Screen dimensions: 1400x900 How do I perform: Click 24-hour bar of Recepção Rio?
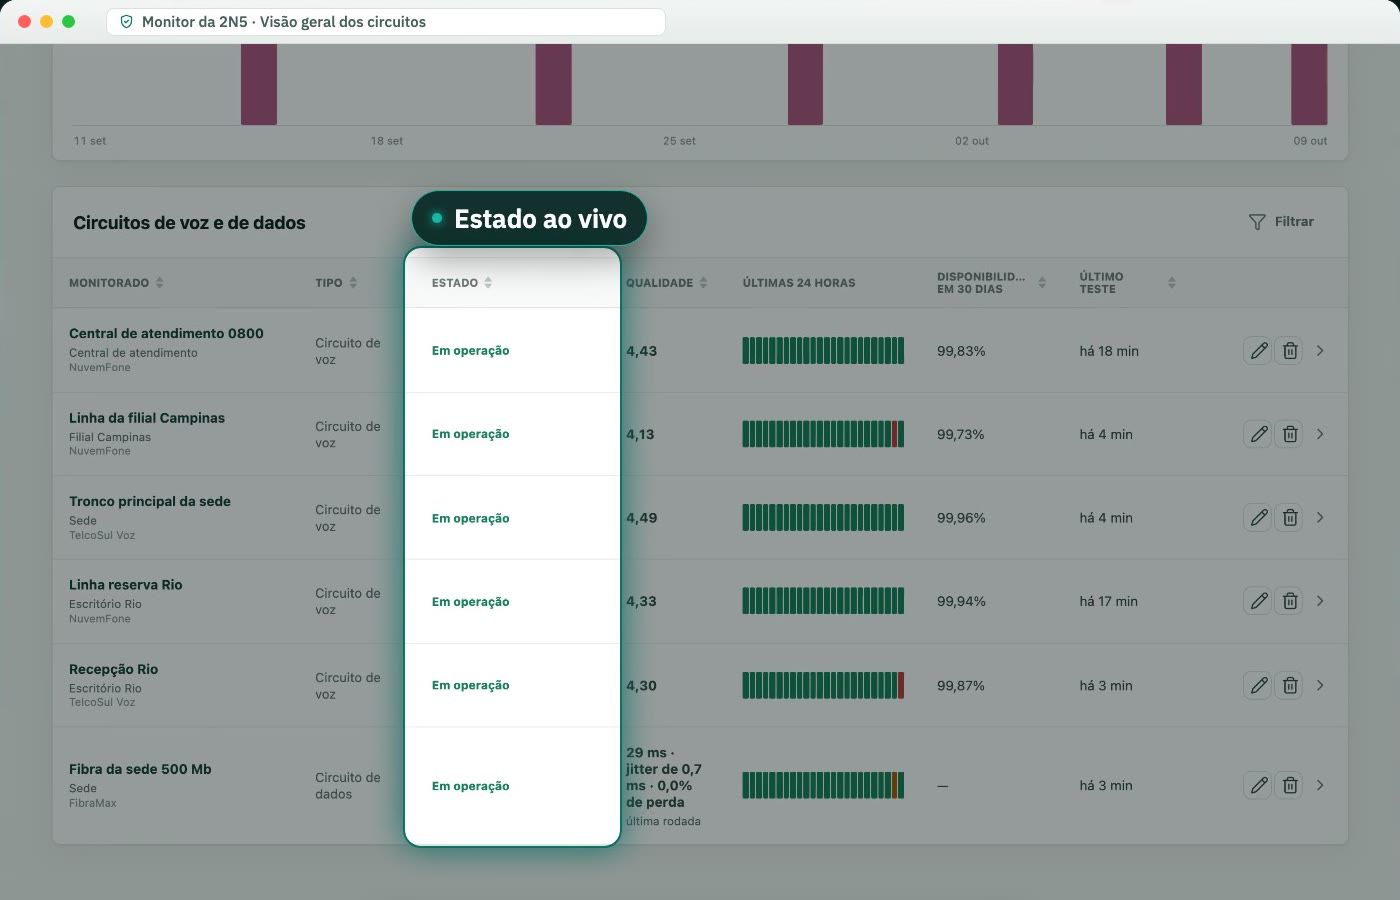click(823, 685)
